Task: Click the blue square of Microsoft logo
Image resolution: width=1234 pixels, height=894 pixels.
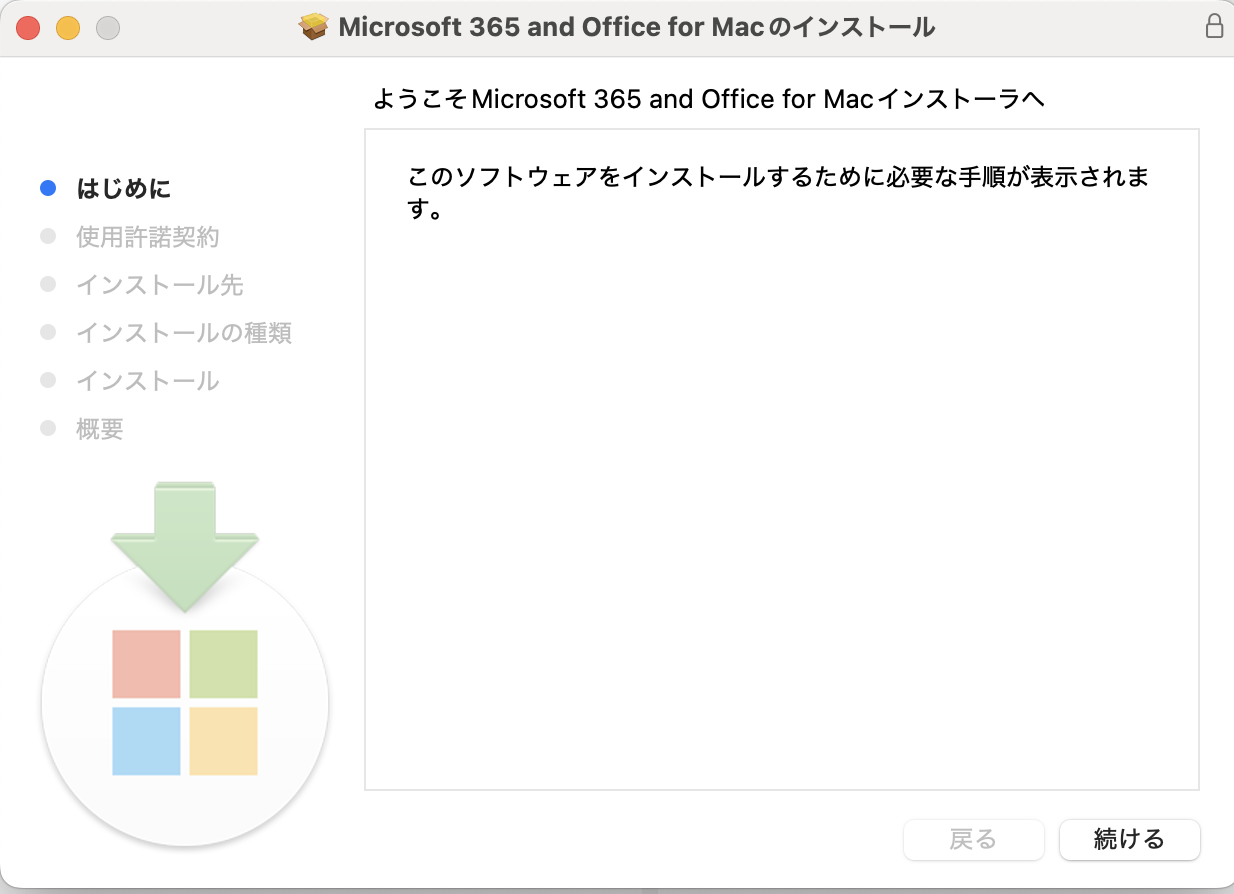Action: coord(146,741)
